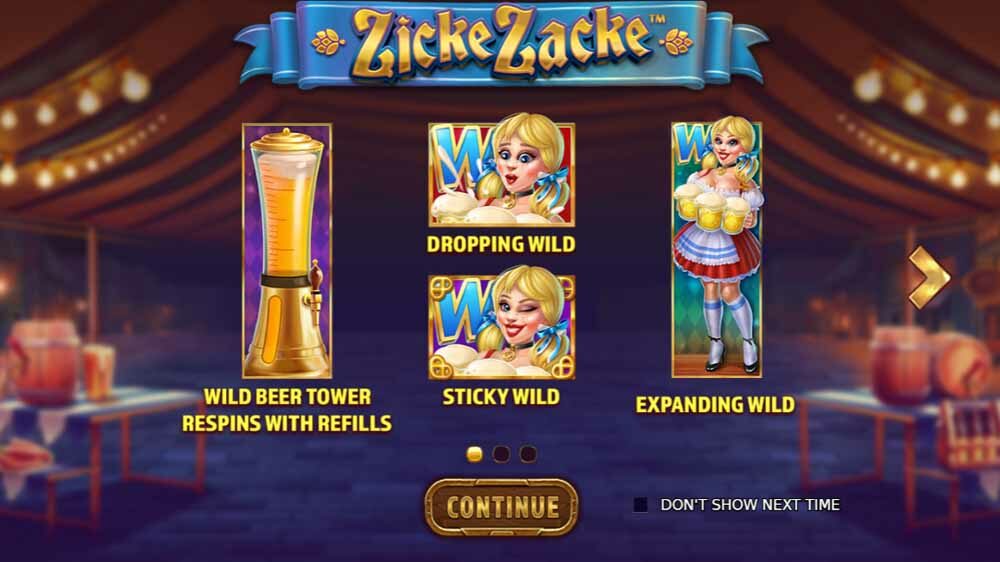
Task: Click the ZickeZacke logo banner
Action: point(501,43)
